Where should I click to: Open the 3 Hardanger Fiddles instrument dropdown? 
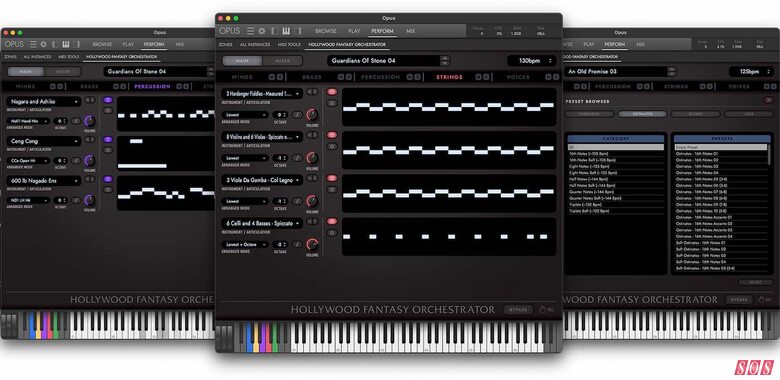[262, 94]
